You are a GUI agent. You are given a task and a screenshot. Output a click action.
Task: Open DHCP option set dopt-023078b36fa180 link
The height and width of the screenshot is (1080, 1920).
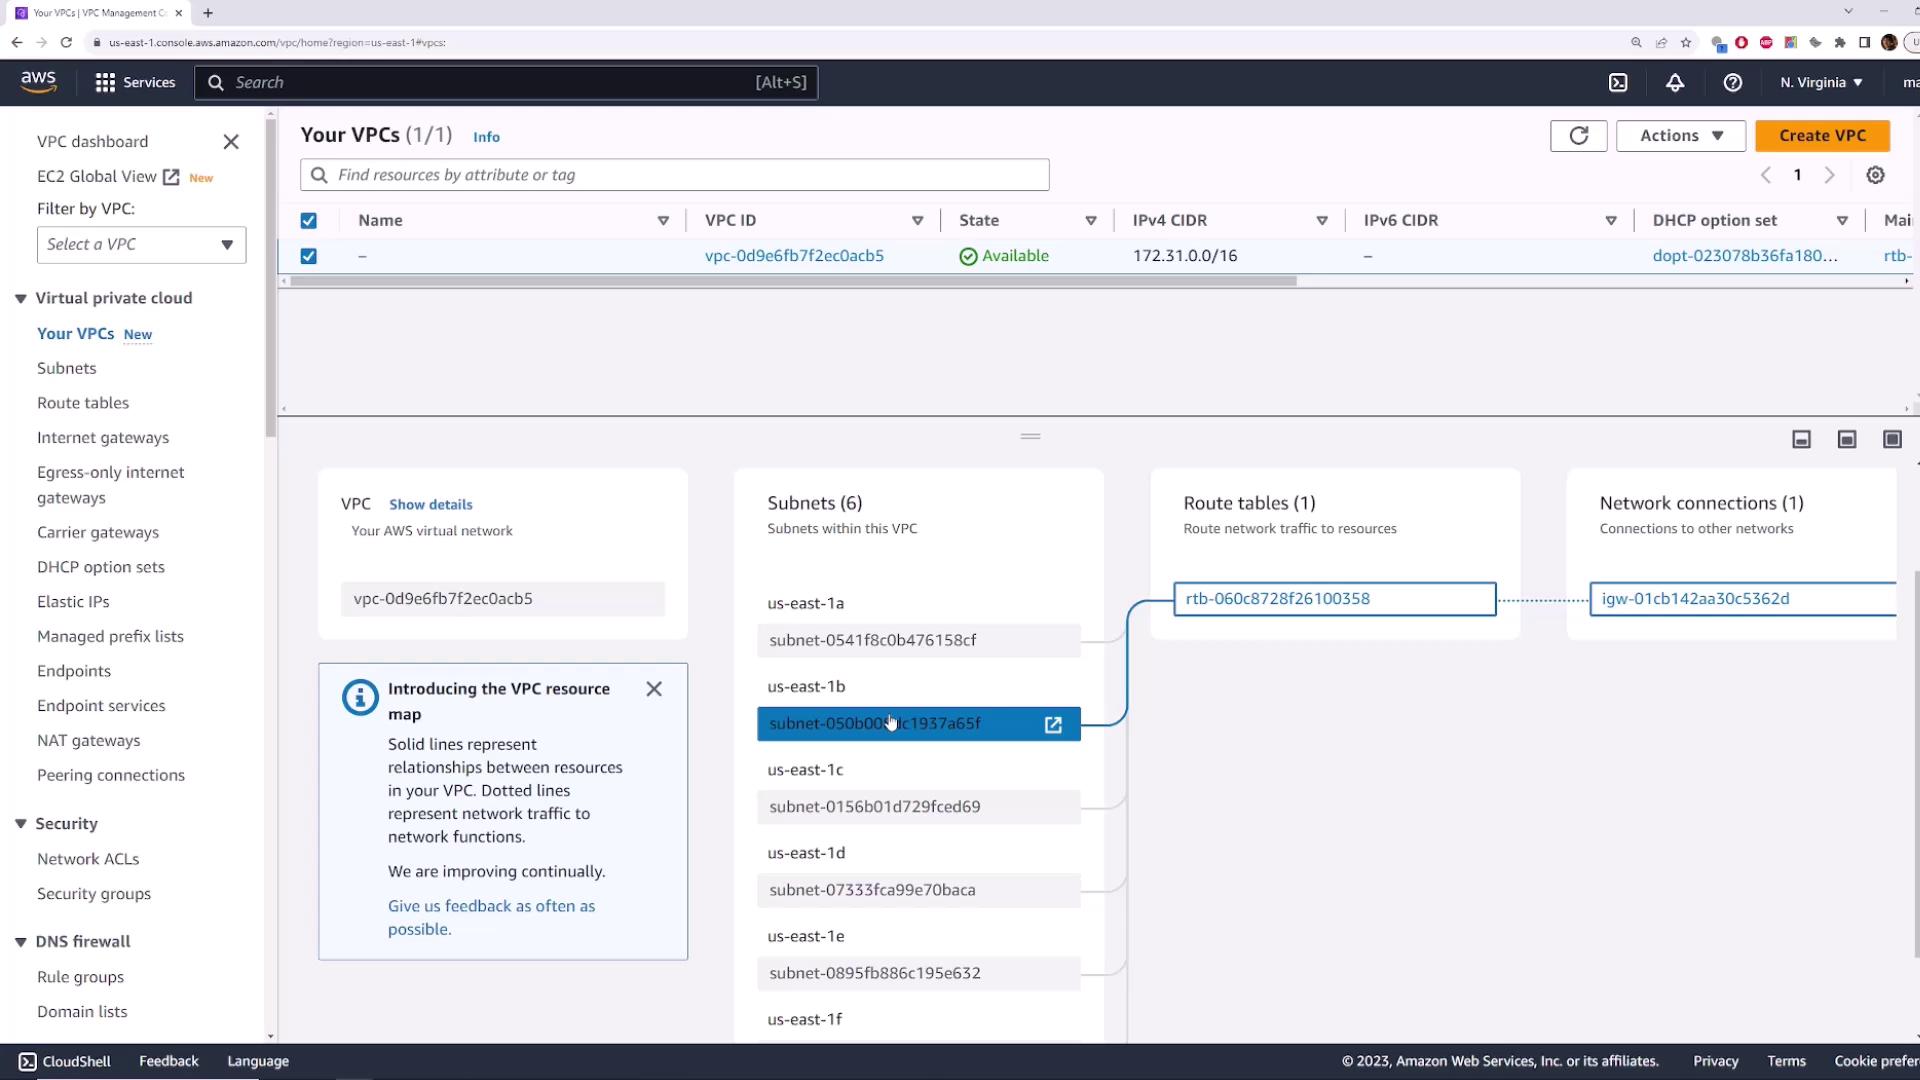click(x=1745, y=256)
